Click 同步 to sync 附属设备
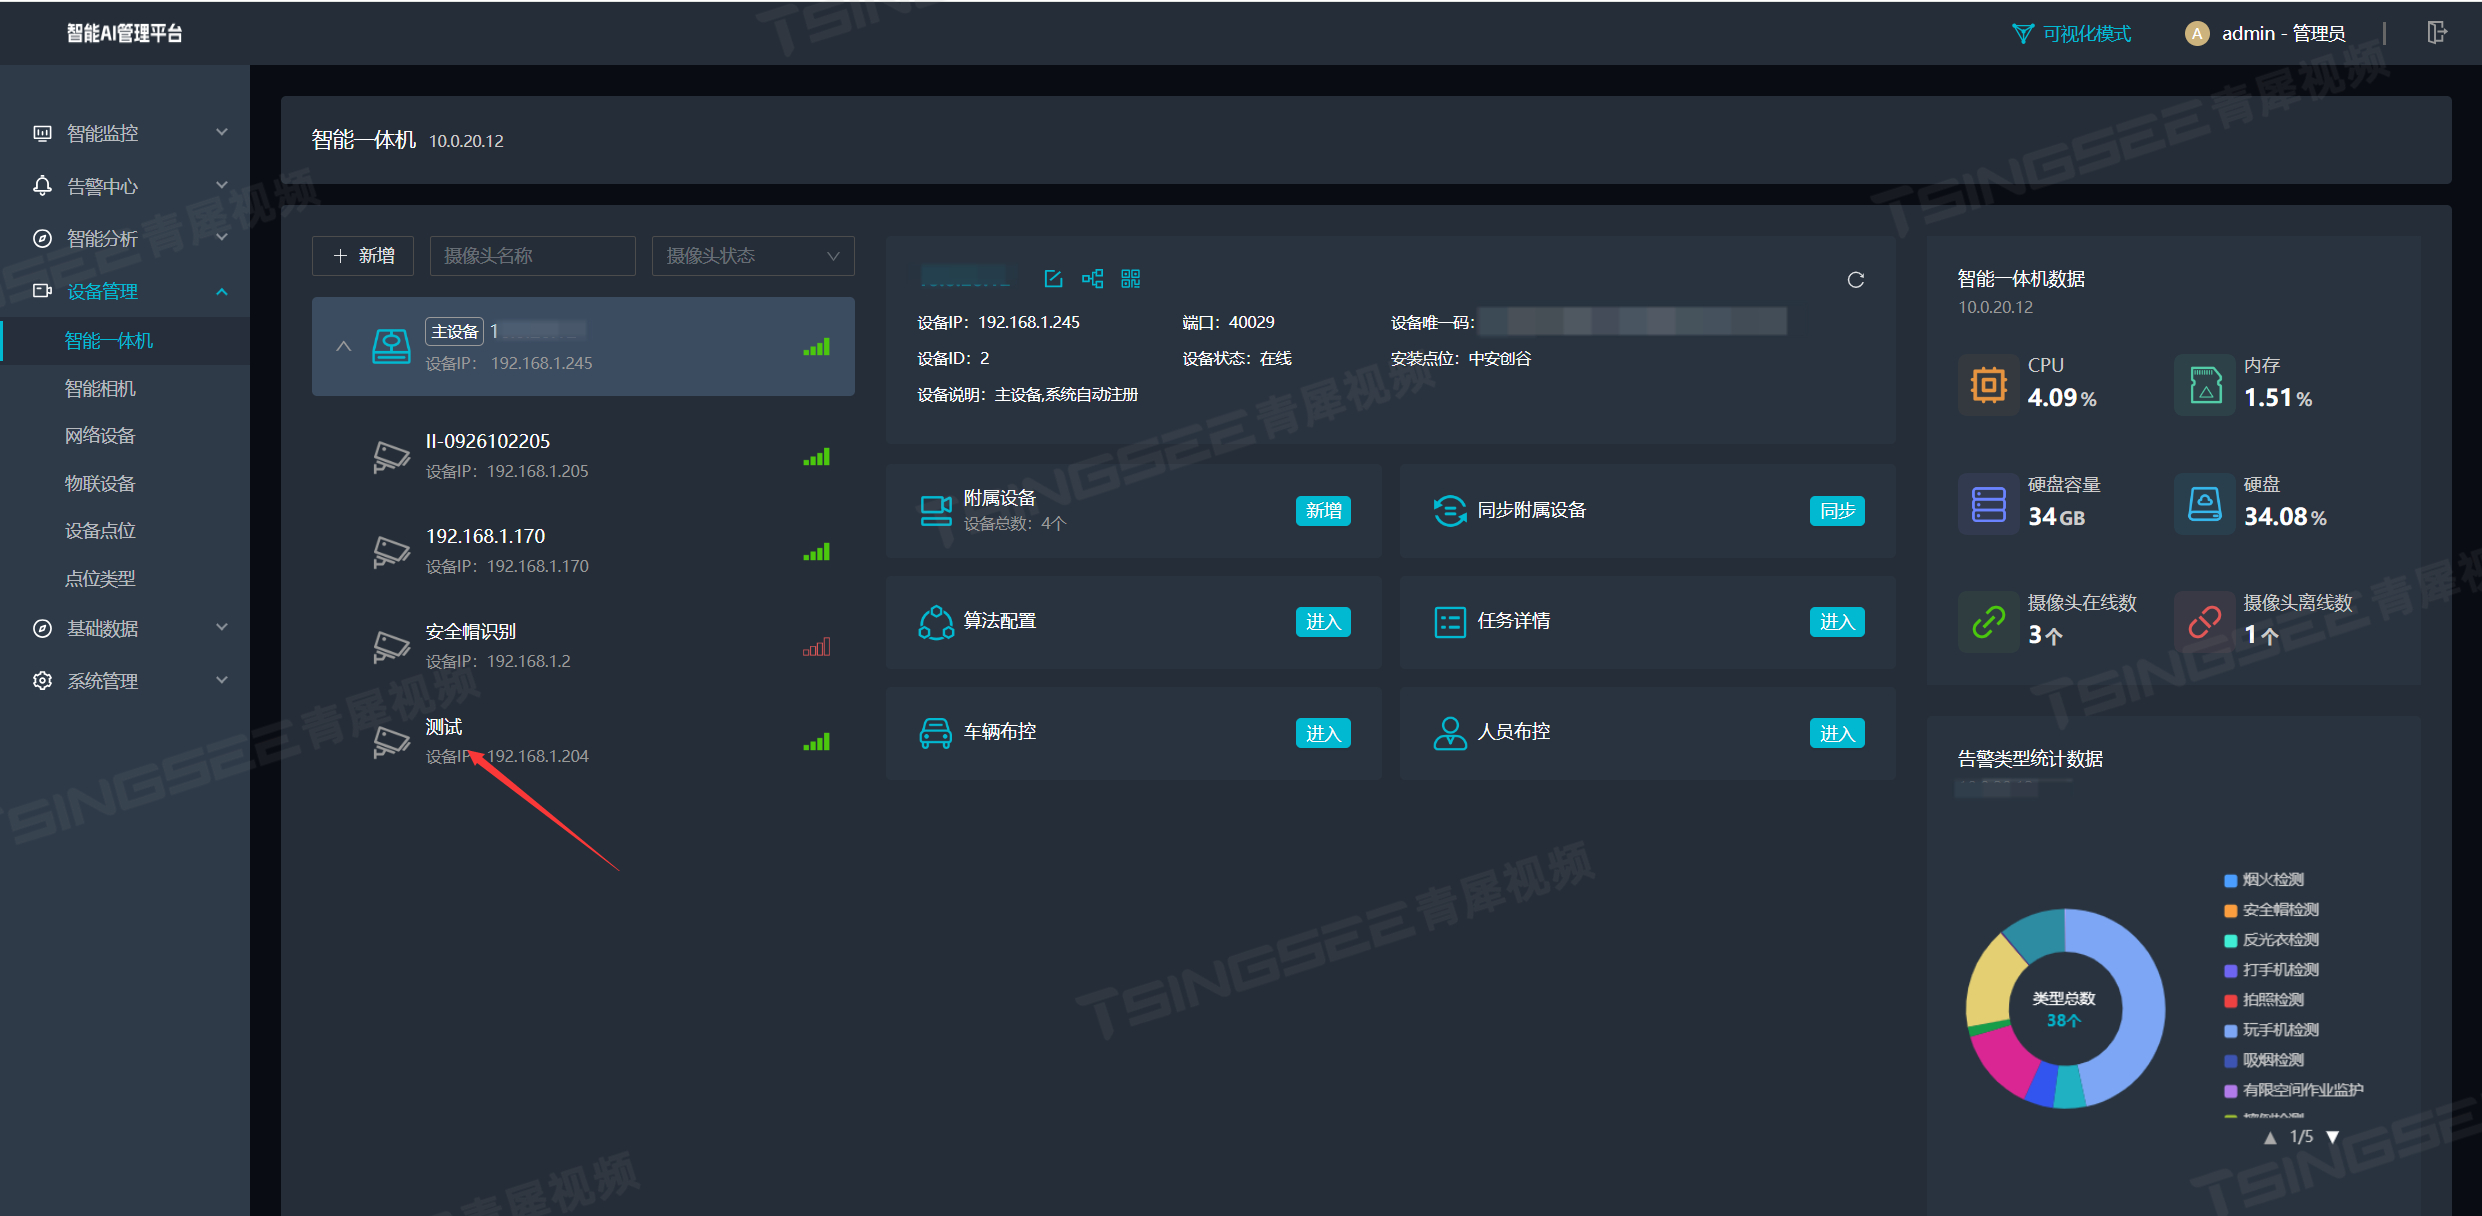This screenshot has width=2482, height=1216. [1836, 511]
